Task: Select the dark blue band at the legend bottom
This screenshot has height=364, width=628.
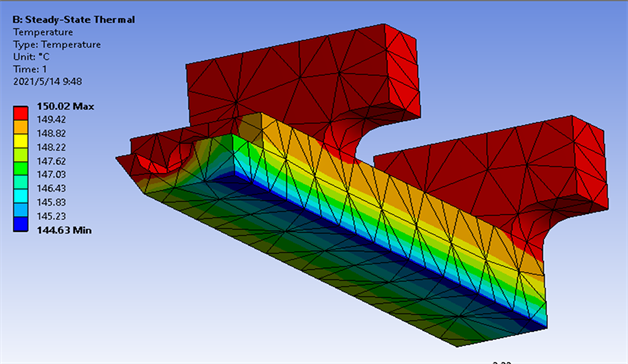Action: tap(20, 224)
